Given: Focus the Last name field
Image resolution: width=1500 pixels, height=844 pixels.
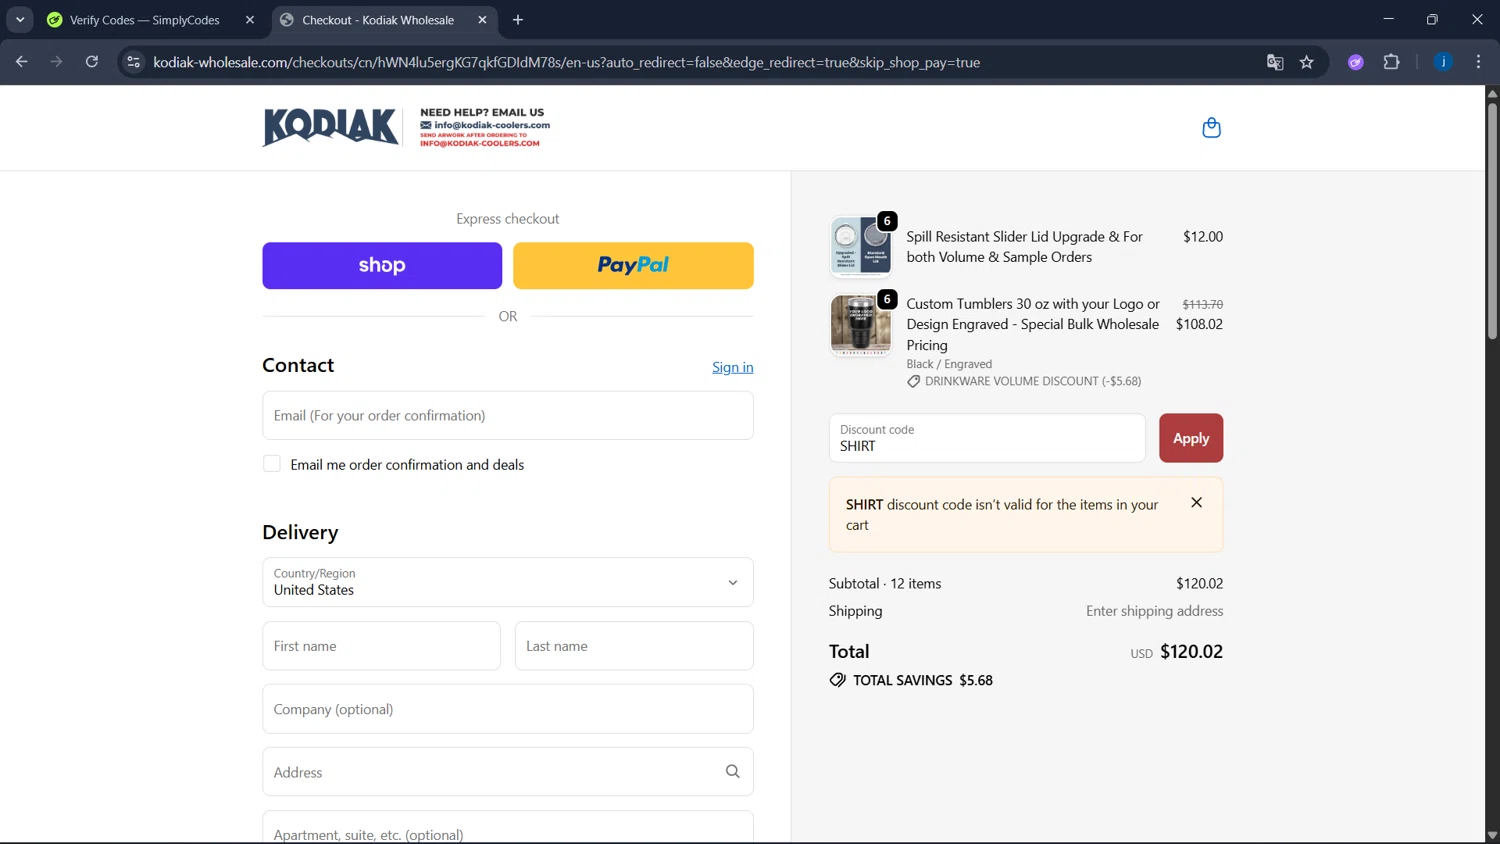Looking at the screenshot, I should point(634,646).
